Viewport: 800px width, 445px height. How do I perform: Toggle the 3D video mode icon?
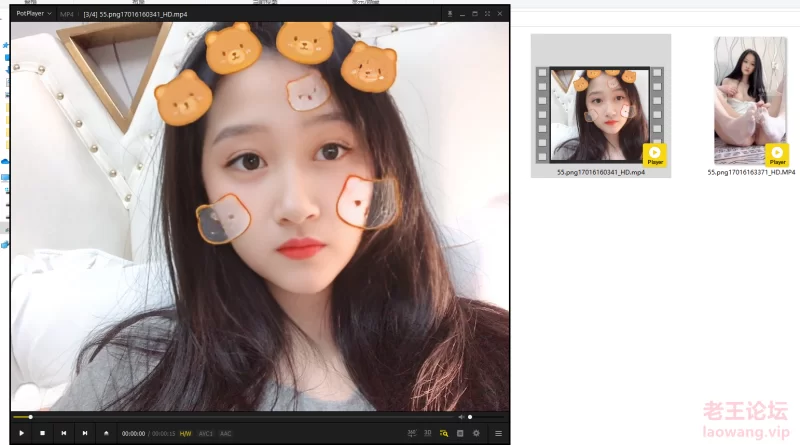point(428,433)
